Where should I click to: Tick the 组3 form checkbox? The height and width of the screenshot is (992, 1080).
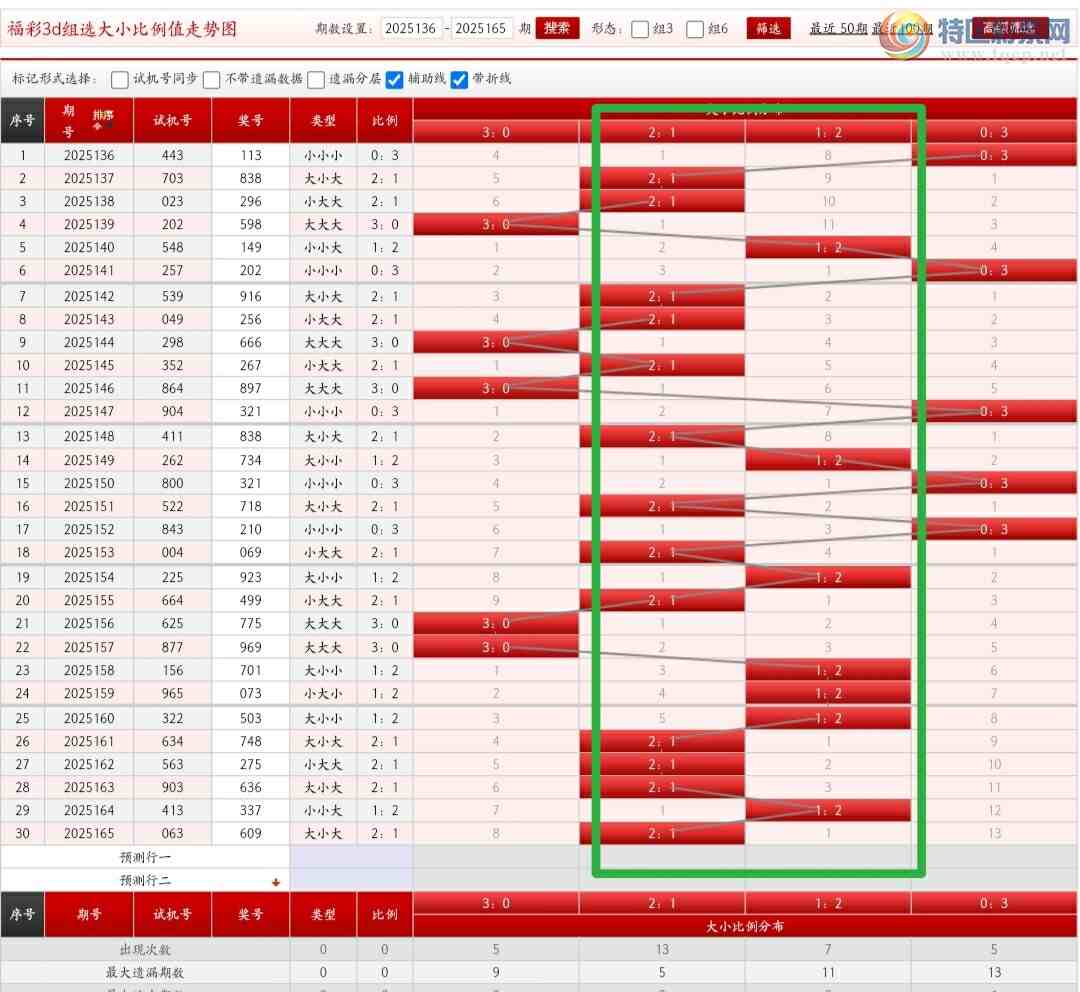coord(640,29)
